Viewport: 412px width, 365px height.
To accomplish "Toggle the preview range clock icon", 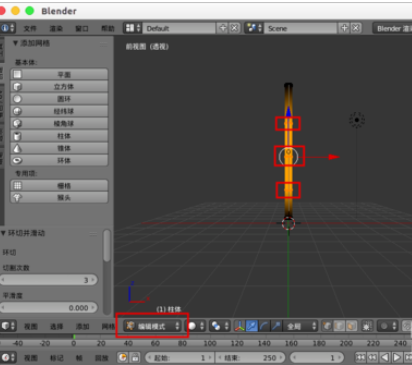I will 123,357.
